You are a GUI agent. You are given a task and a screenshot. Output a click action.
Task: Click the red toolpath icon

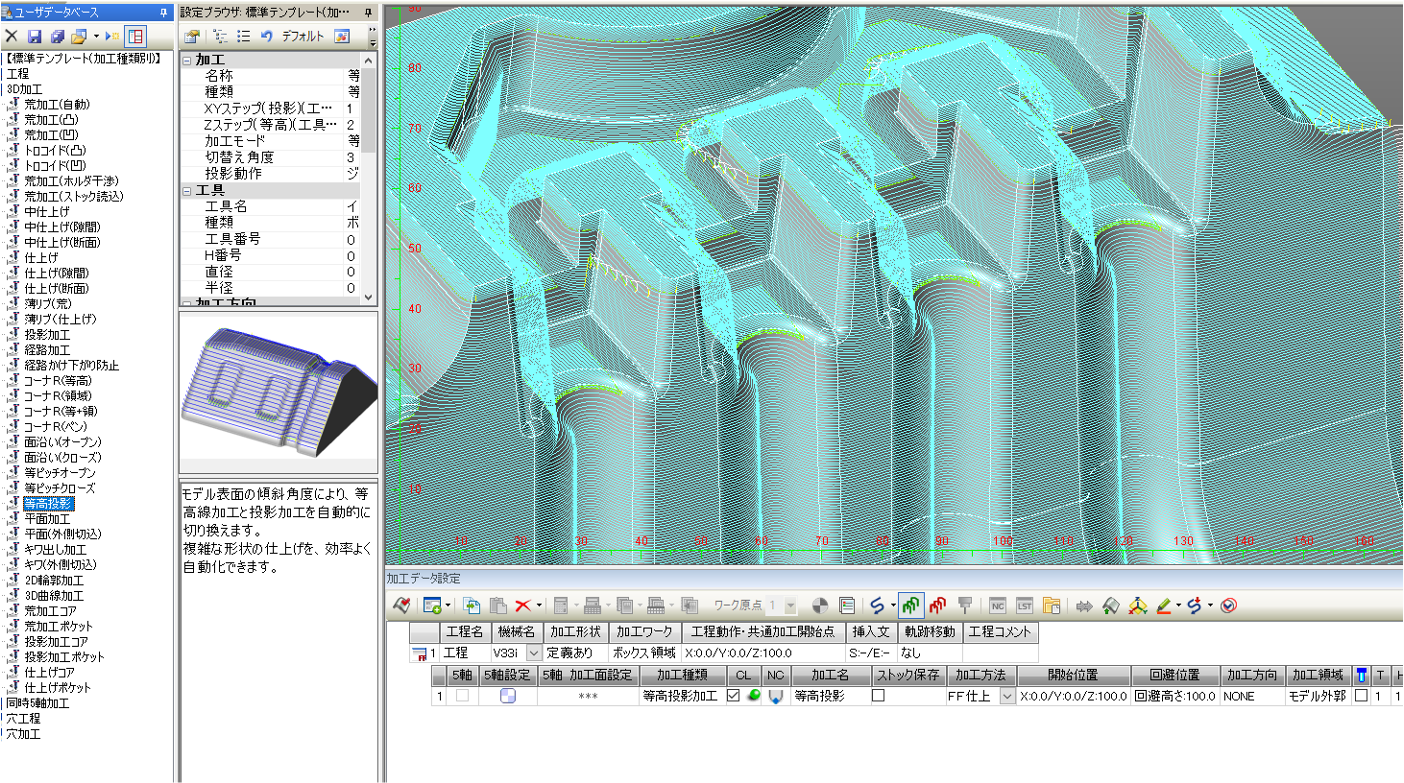point(938,605)
